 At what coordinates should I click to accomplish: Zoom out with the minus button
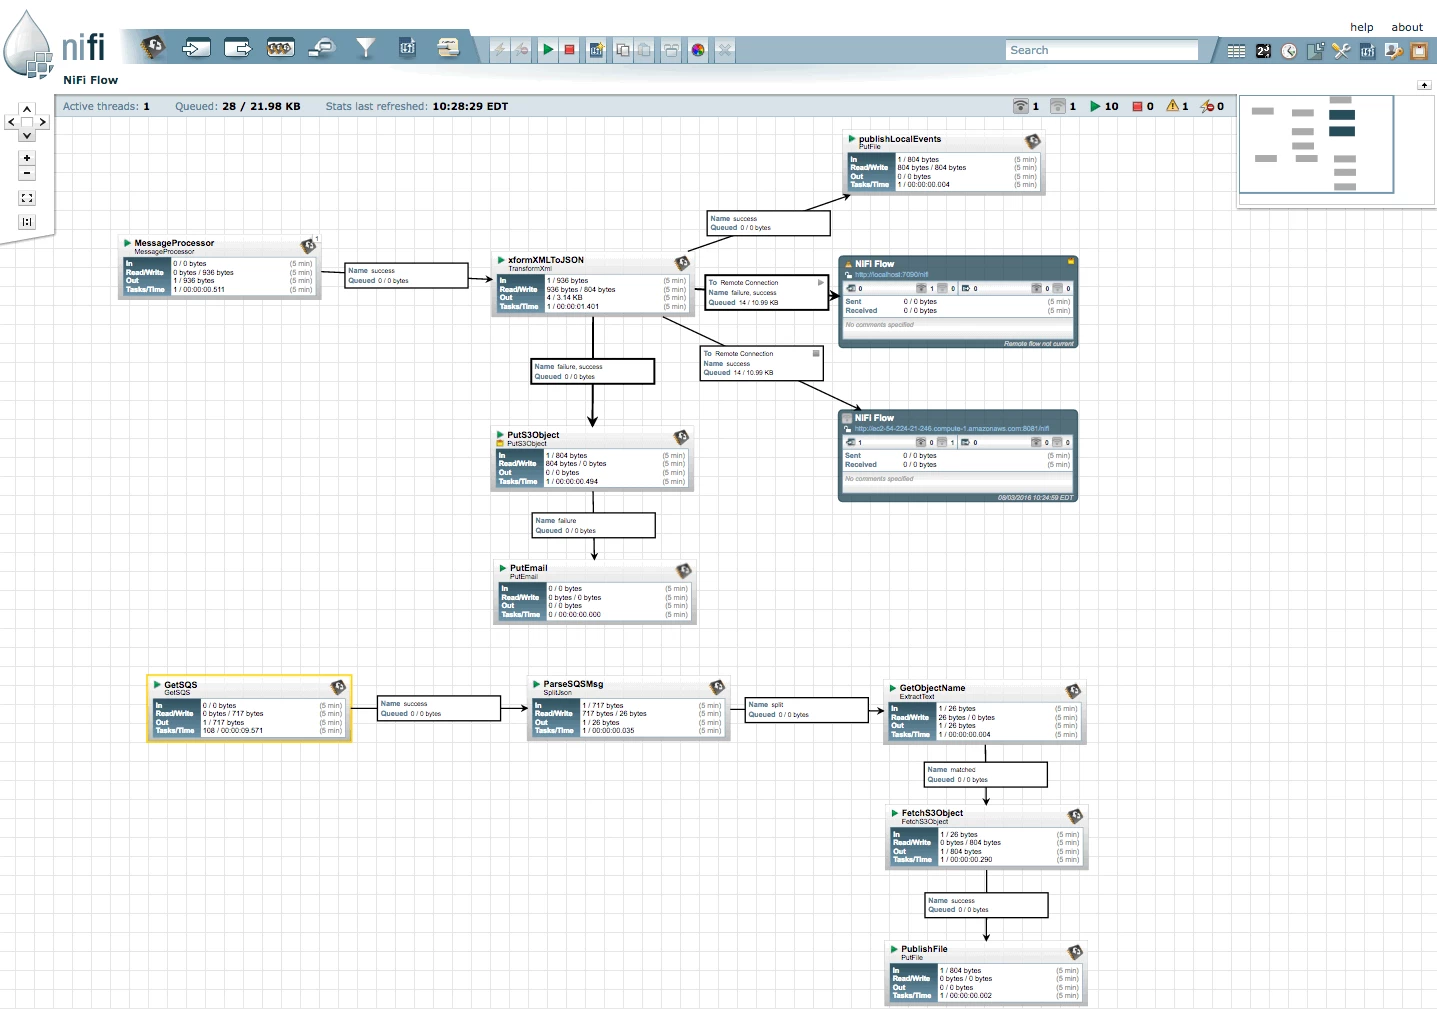pos(27,173)
